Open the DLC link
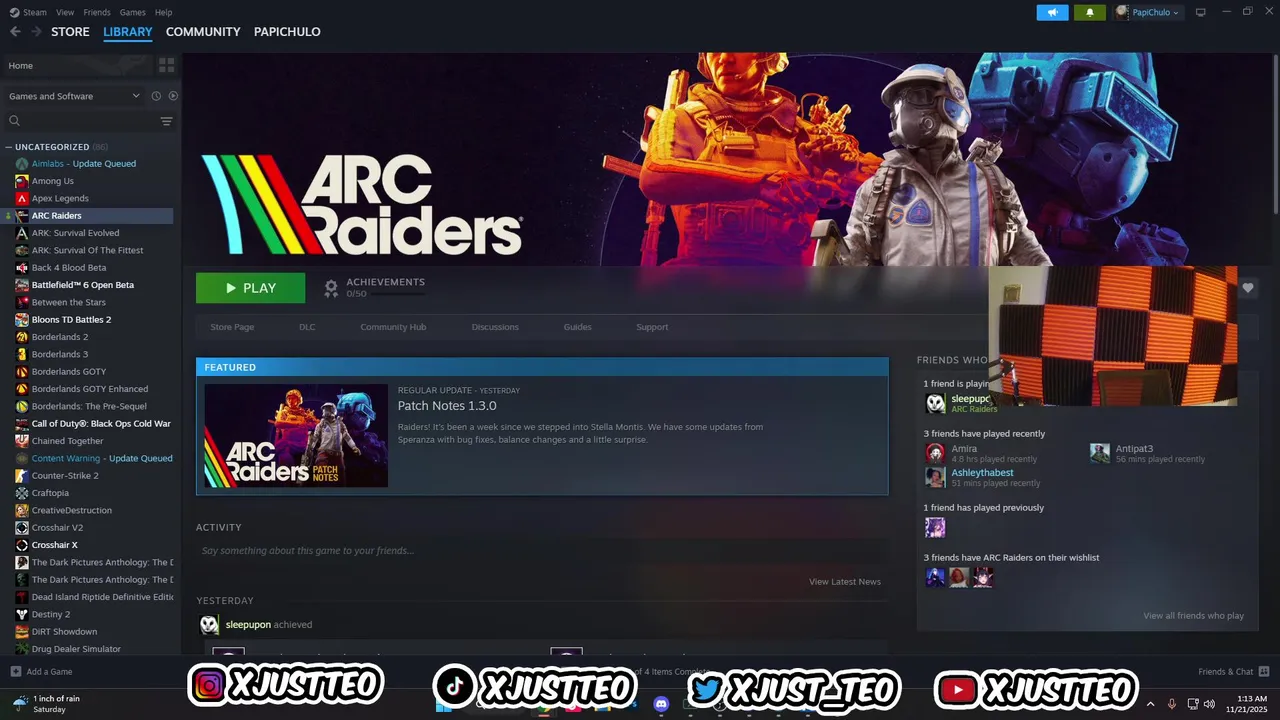1280x720 pixels. [x=307, y=327]
